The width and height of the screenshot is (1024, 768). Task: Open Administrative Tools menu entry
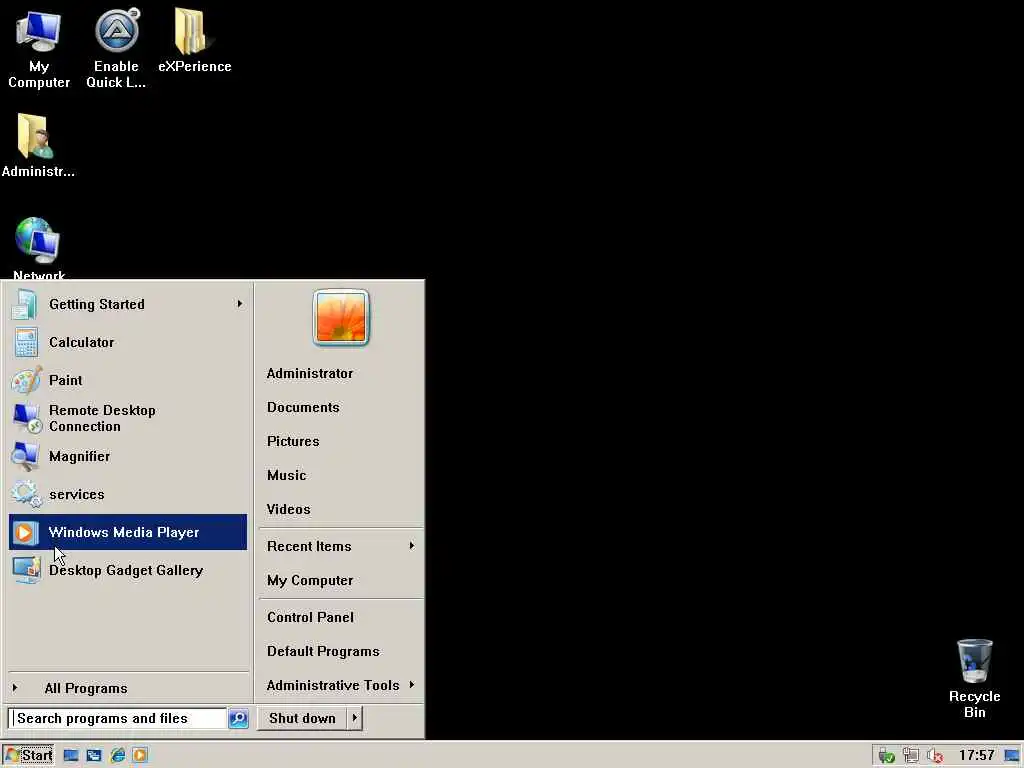coord(340,685)
